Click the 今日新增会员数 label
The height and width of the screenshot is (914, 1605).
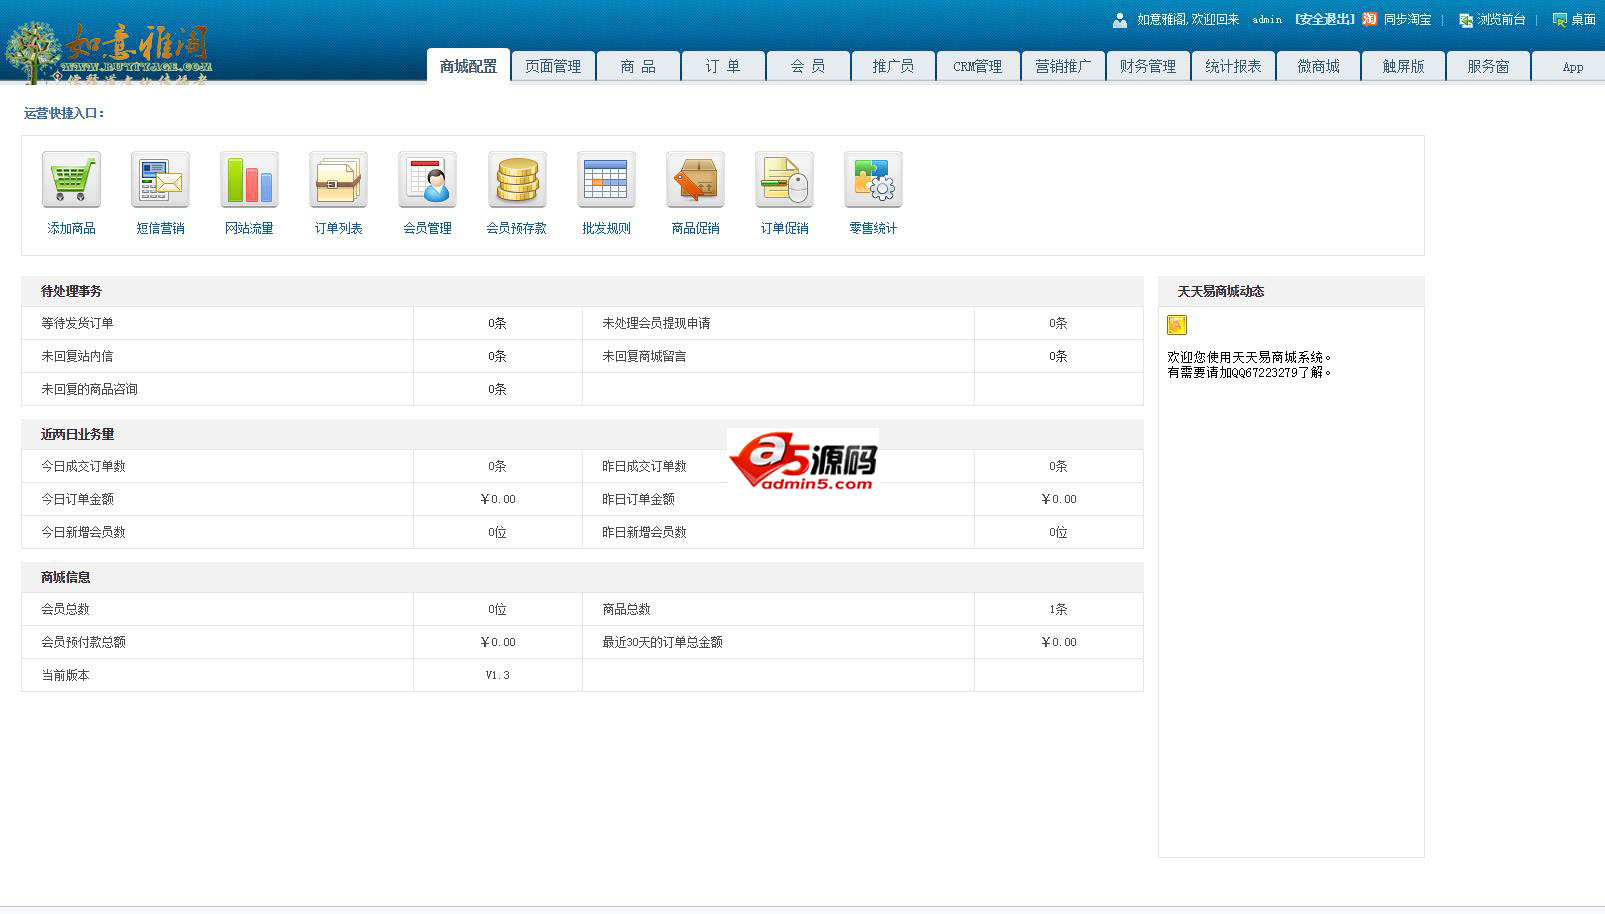(83, 532)
